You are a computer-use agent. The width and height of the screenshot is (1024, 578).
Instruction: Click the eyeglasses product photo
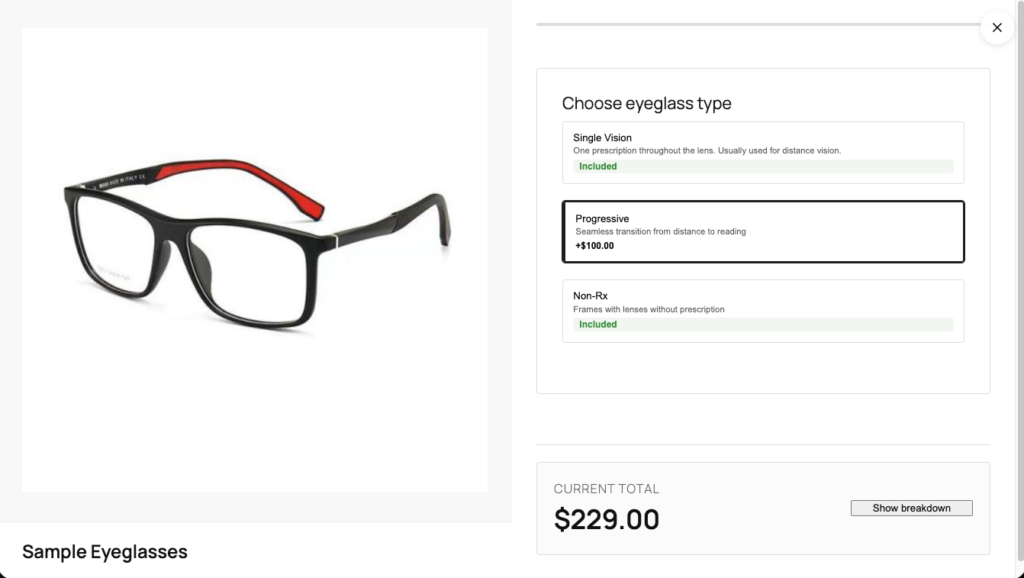(x=253, y=260)
